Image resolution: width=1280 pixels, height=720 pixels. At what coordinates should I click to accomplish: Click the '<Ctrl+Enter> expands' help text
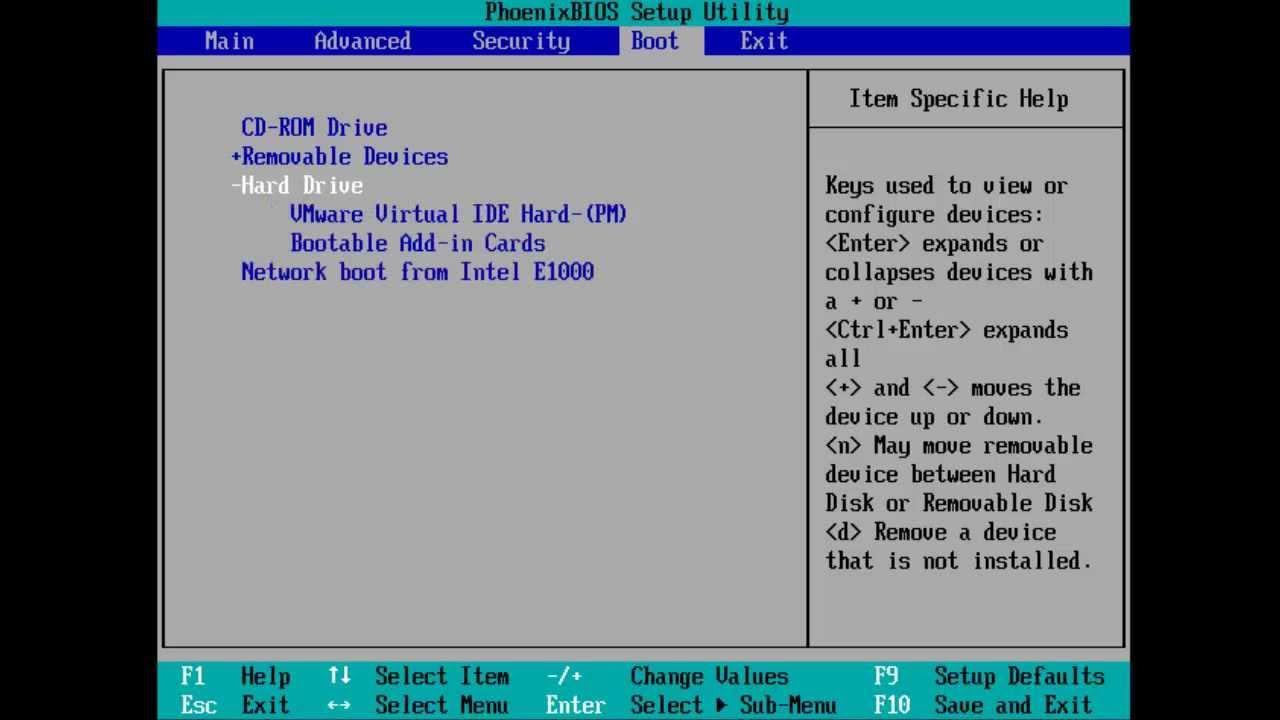pyautogui.click(x=946, y=330)
